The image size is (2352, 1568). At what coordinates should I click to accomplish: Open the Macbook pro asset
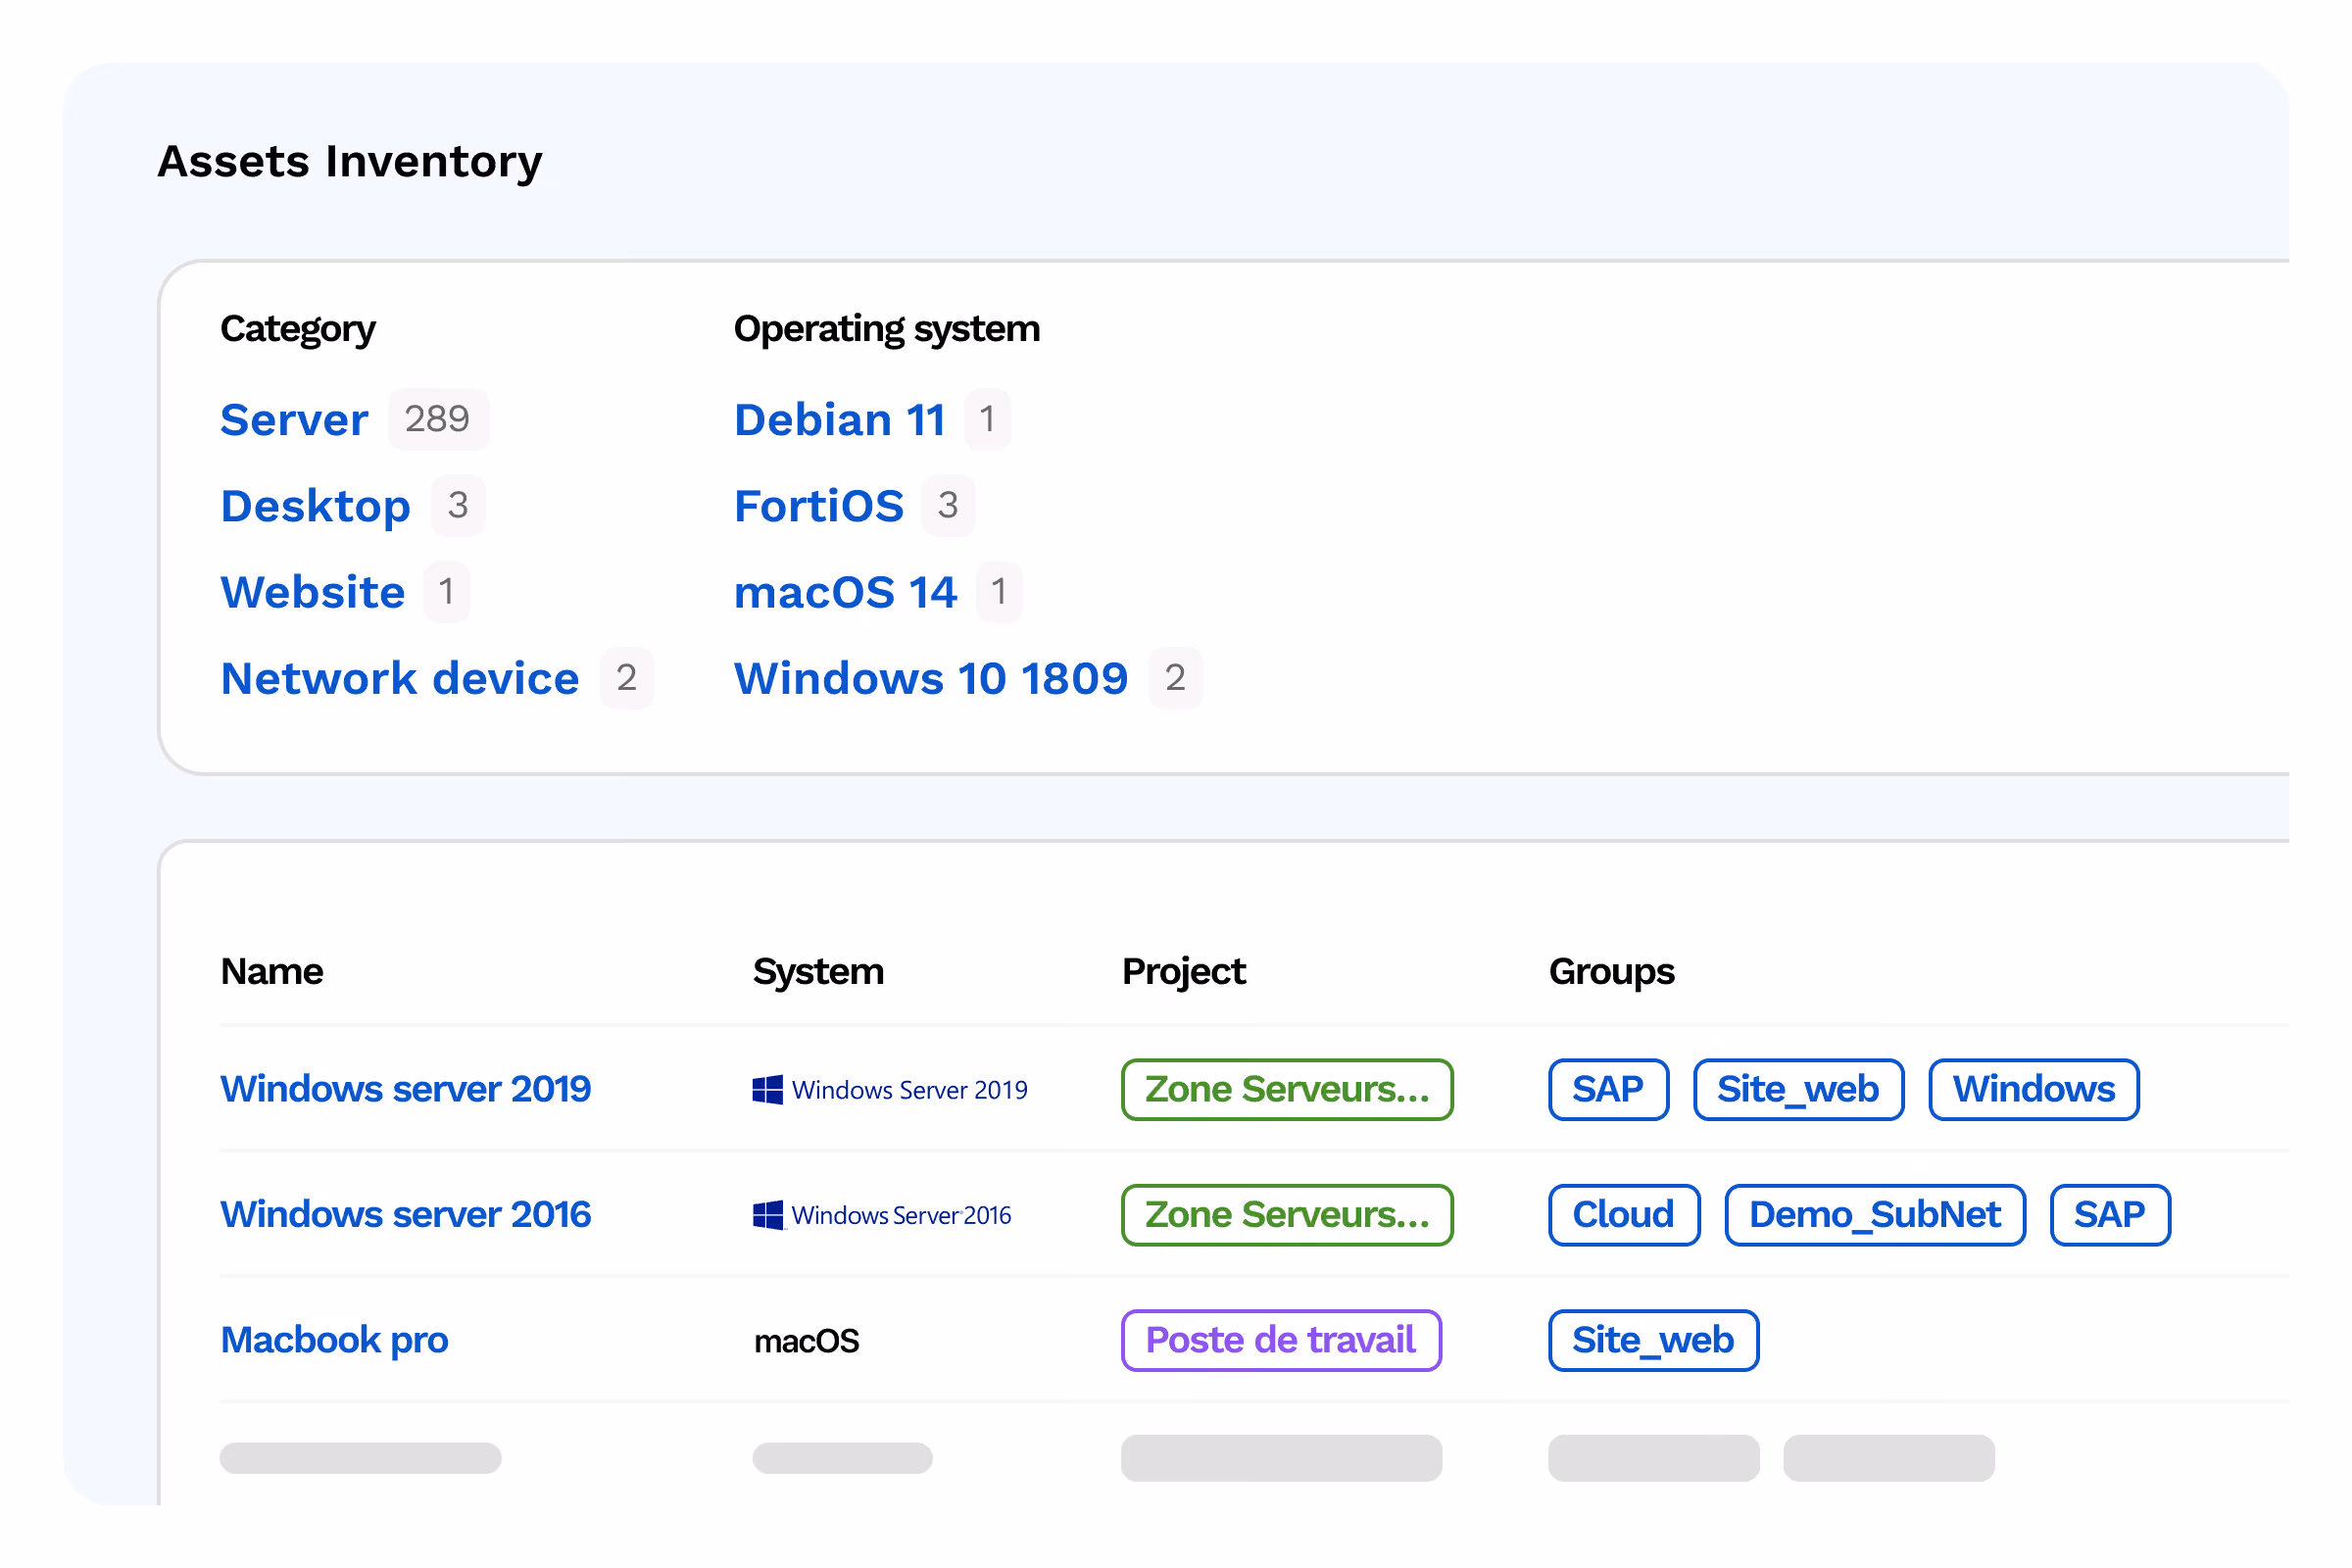point(334,1340)
